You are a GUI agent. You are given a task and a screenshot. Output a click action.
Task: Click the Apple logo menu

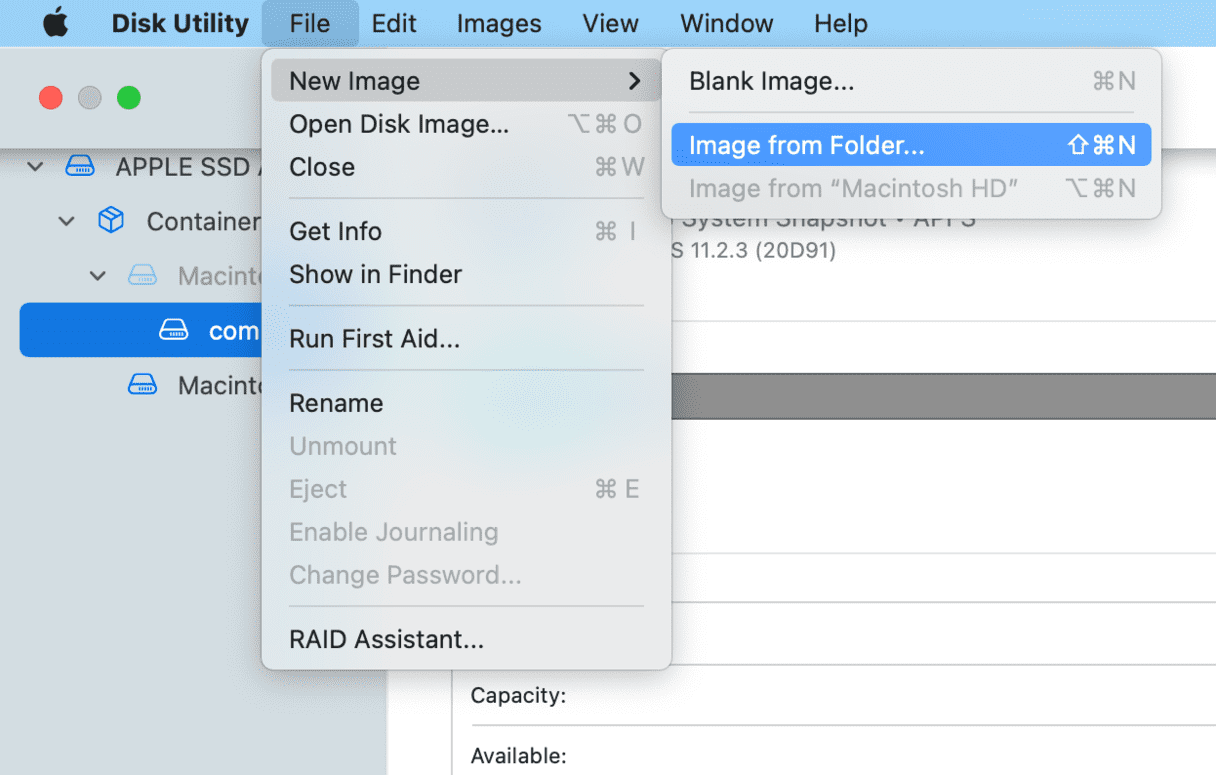point(55,23)
